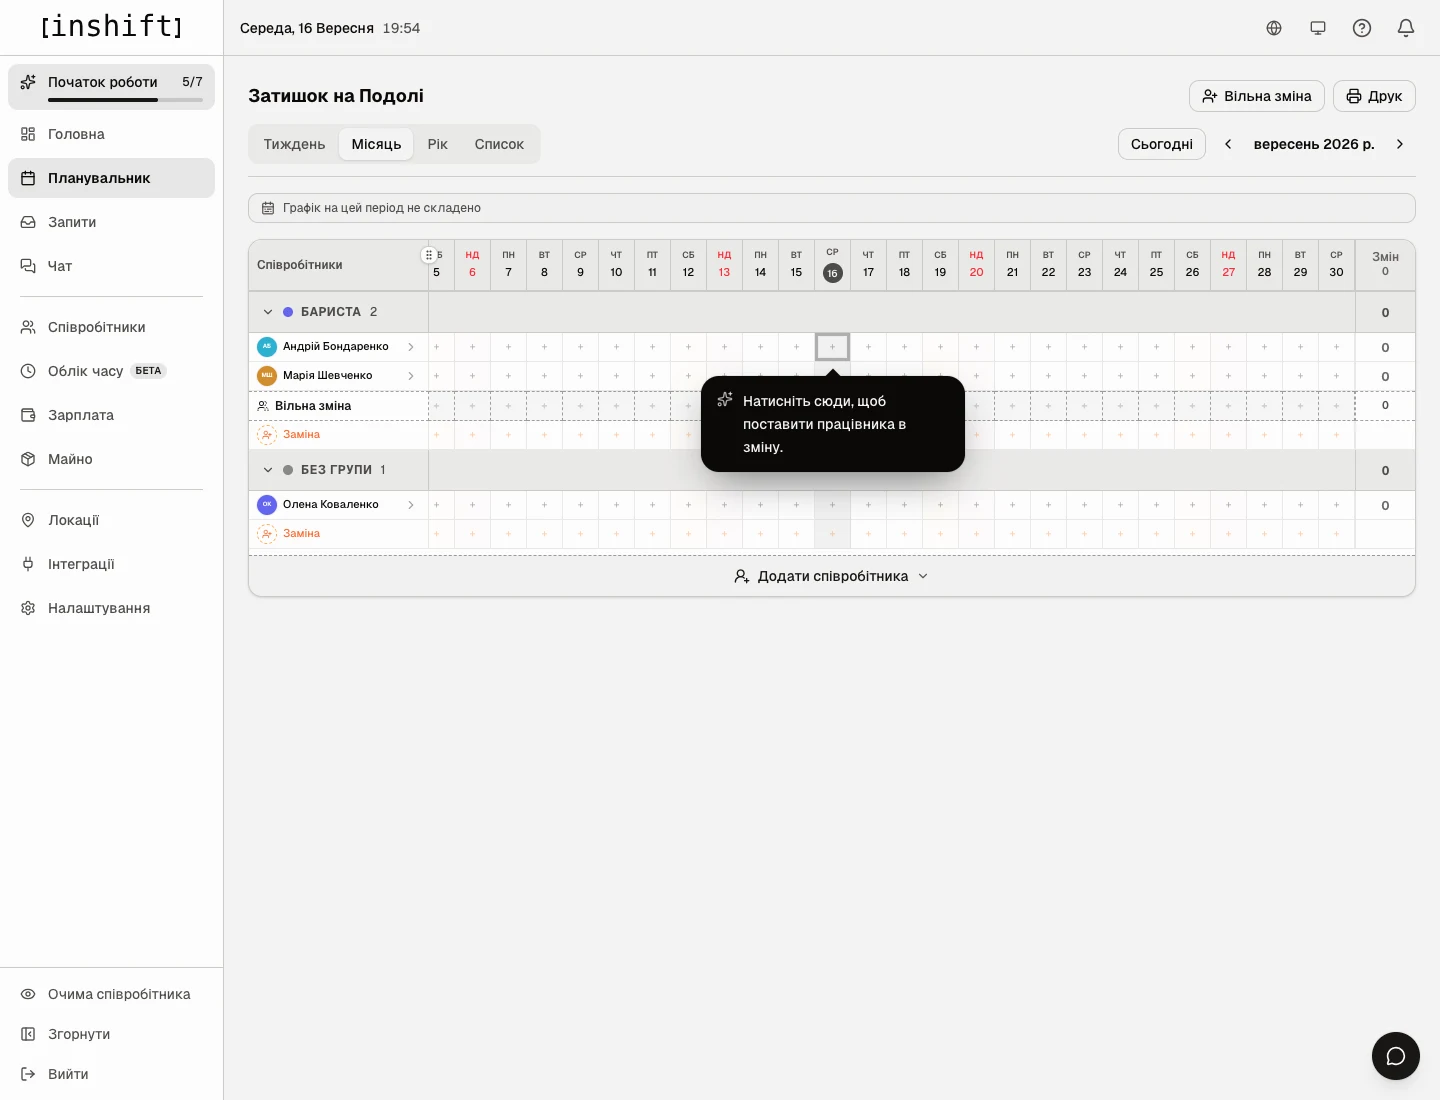Click the employee column drag handle
The image size is (1440, 1100).
click(429, 255)
